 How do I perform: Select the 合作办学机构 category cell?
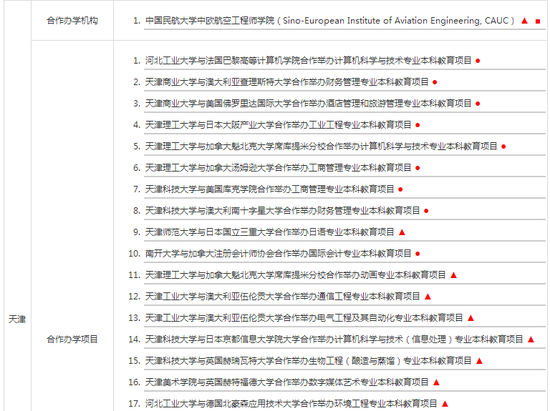[x=72, y=21]
